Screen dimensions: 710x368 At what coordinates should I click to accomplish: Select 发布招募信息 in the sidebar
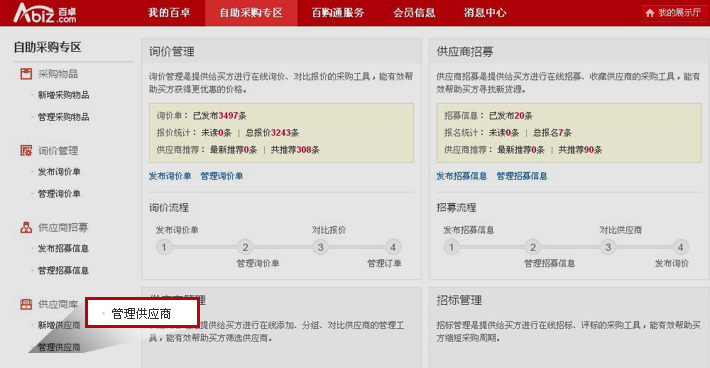(x=63, y=249)
